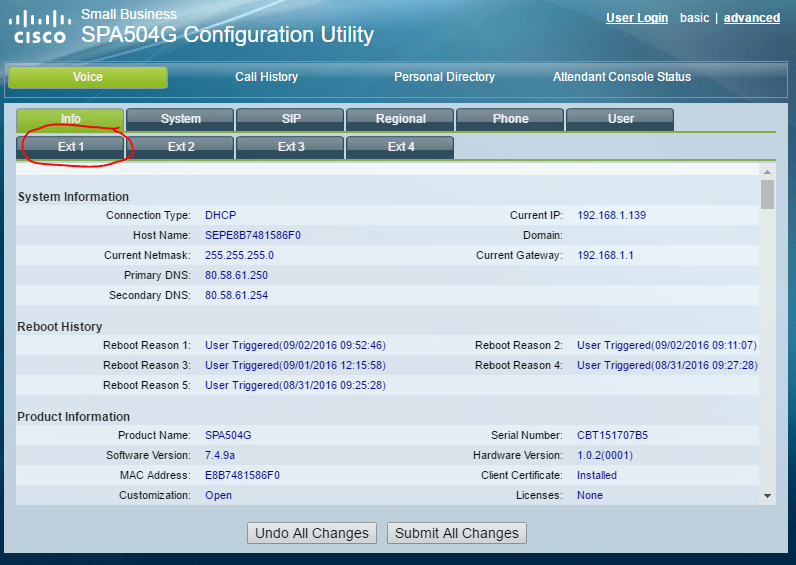796x565 pixels.
Task: Click Reboot Reason 3 value
Action: pos(295,365)
